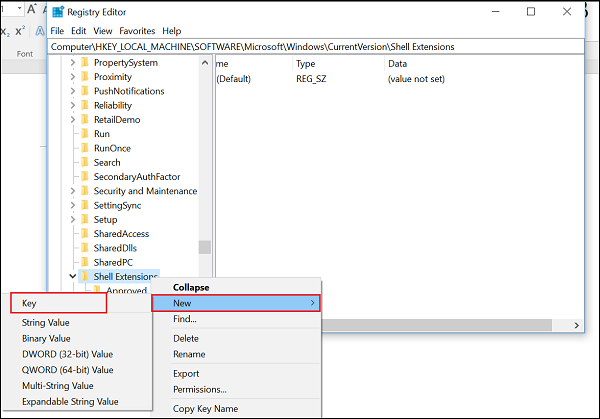Click the PushNotifications folder icon
The image size is (600, 419).
85,91
